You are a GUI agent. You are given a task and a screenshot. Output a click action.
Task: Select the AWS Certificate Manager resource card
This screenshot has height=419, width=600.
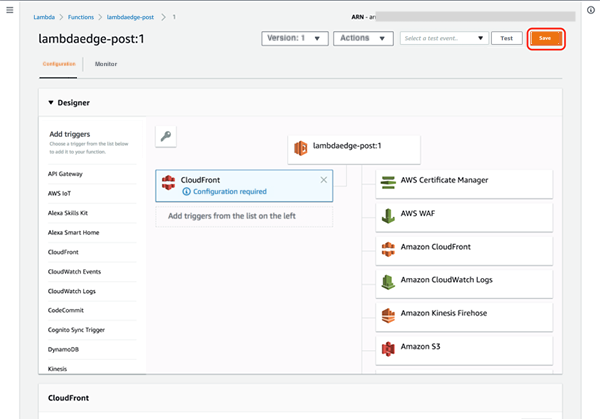pyautogui.click(x=464, y=184)
